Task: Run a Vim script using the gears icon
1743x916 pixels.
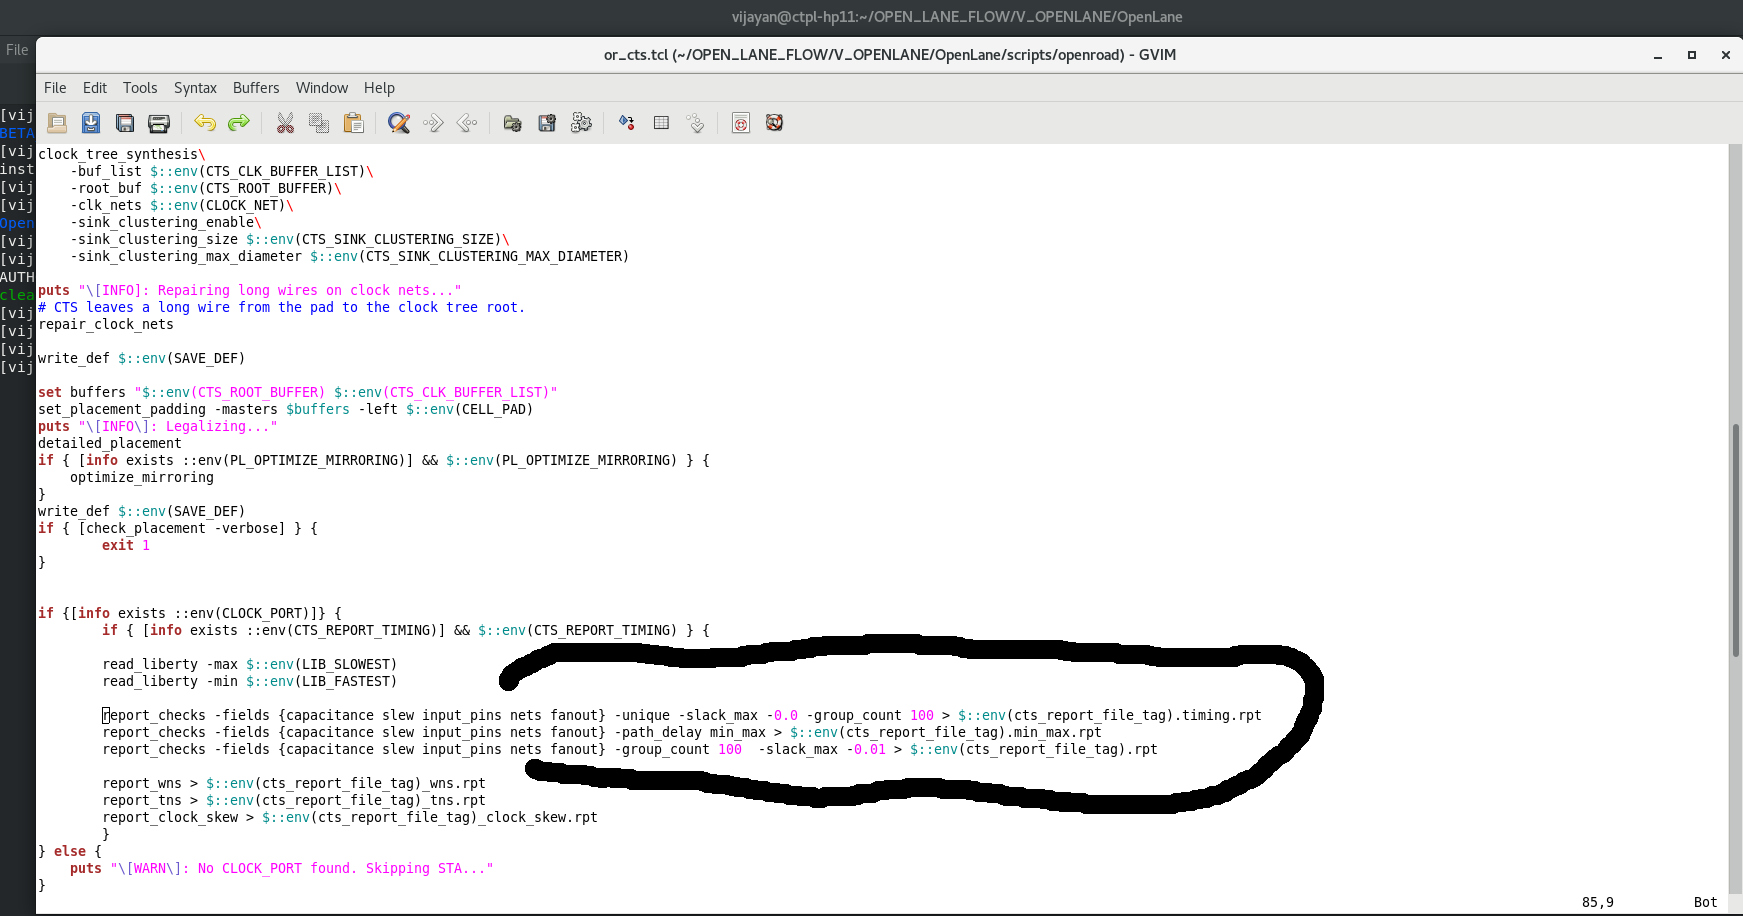Action: tap(581, 123)
